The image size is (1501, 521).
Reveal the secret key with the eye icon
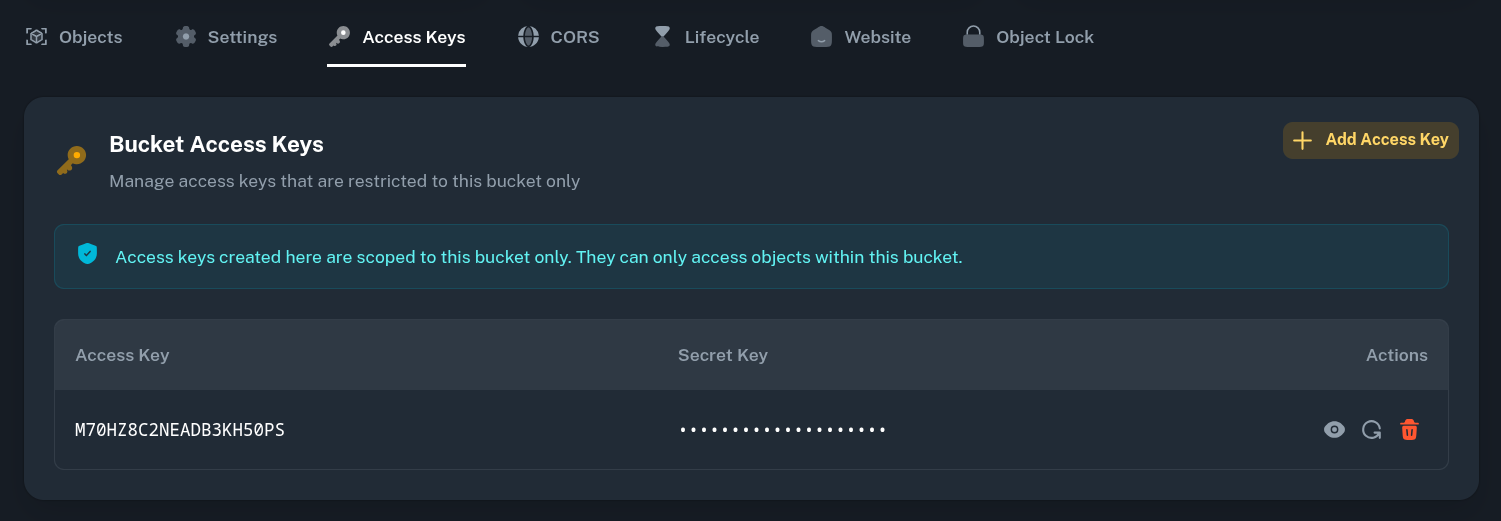(x=1334, y=430)
